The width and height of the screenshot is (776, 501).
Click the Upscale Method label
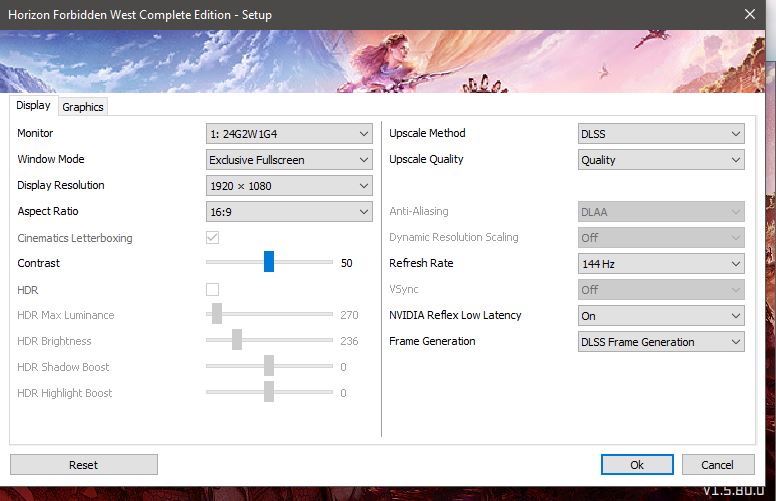pos(427,133)
